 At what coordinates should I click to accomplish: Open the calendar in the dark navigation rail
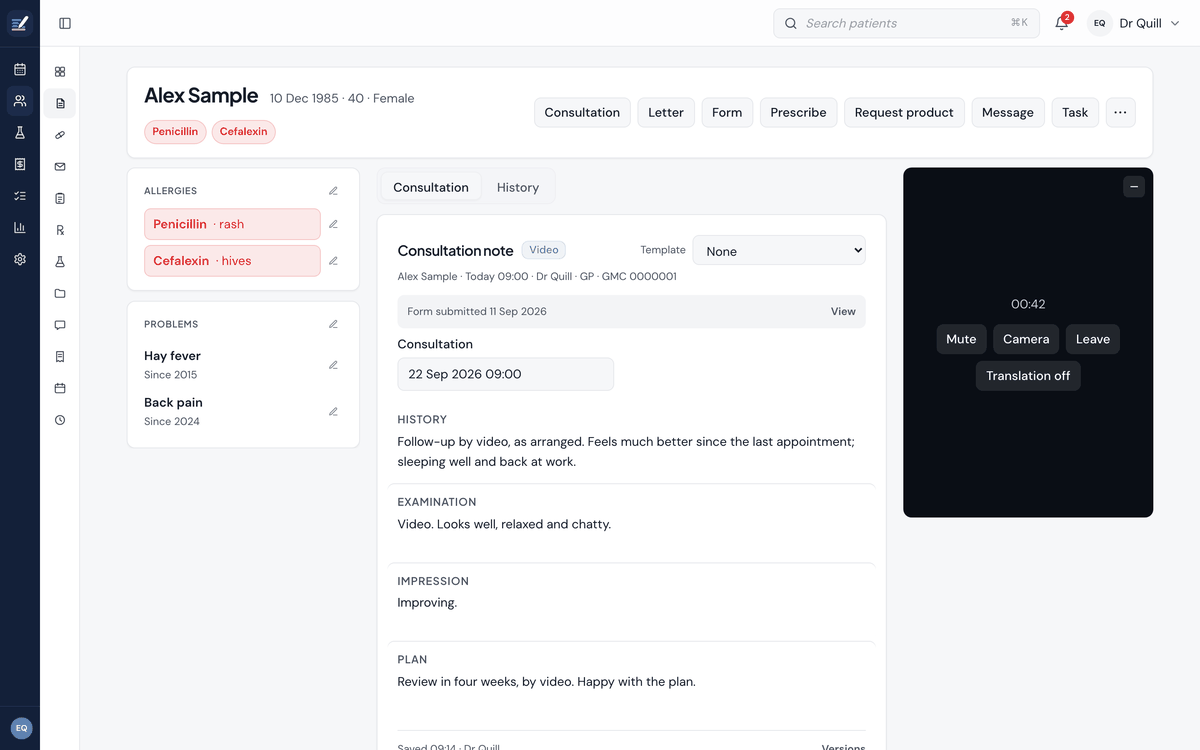(x=20, y=70)
